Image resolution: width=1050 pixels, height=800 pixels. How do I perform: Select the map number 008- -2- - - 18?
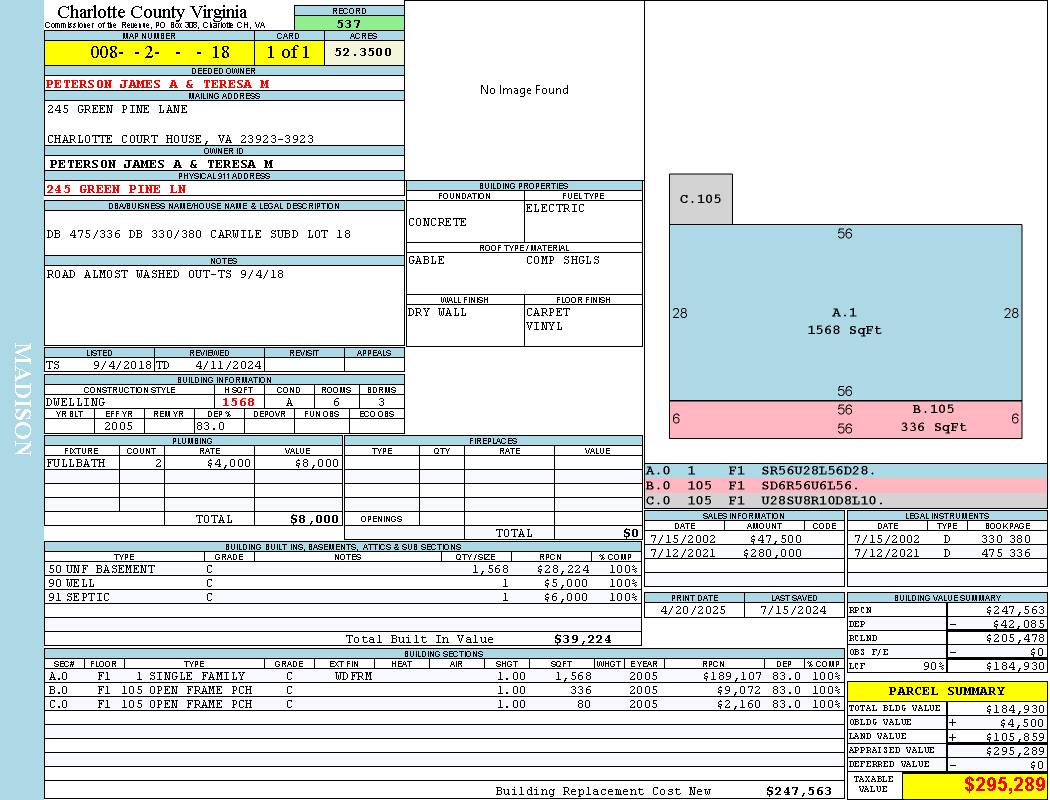[x=149, y=52]
